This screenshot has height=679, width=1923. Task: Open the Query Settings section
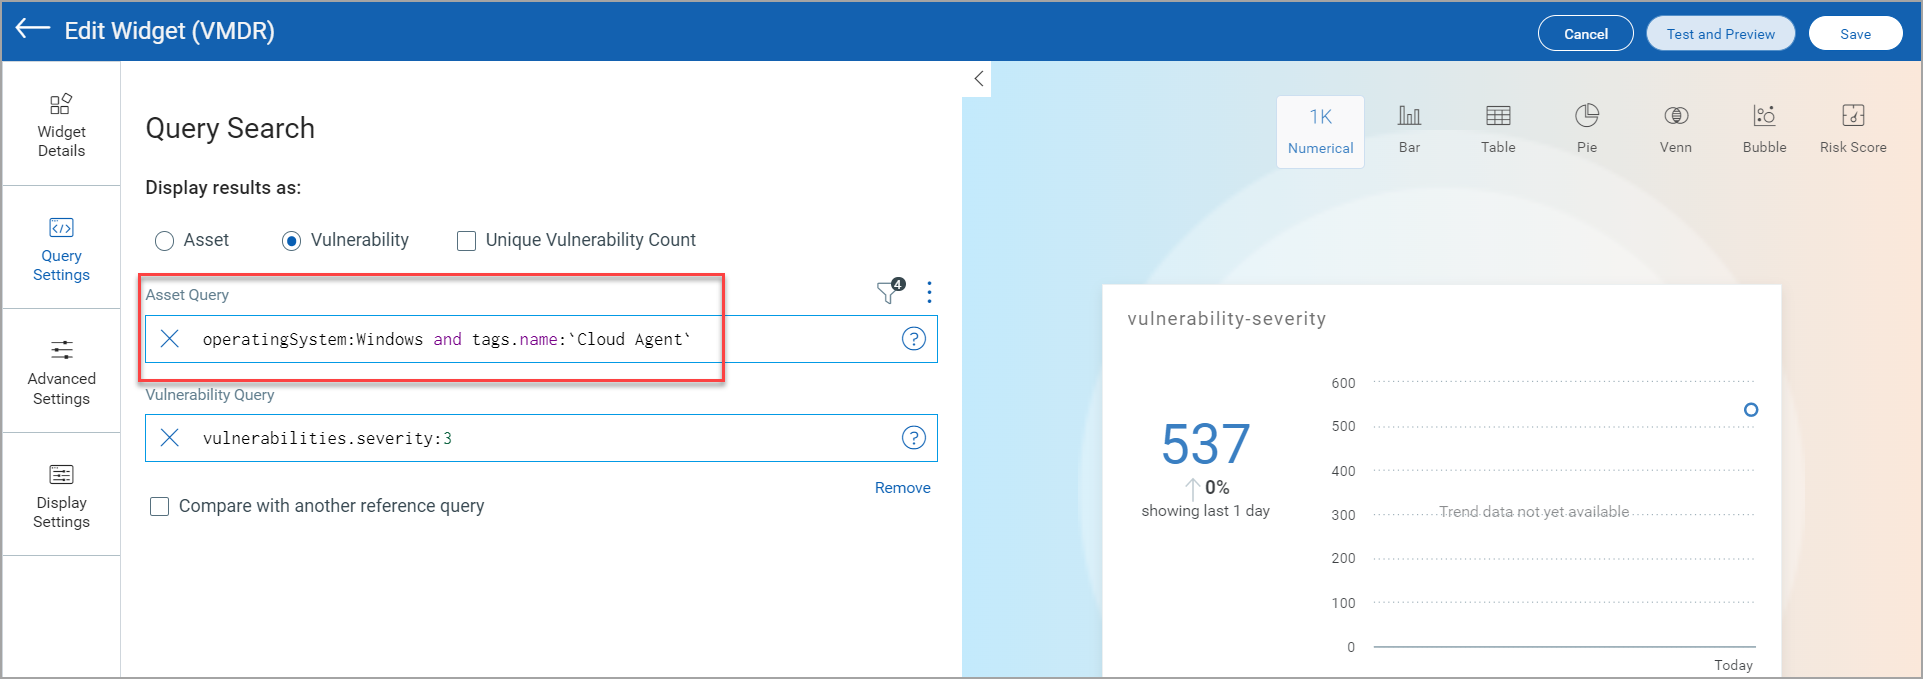click(x=61, y=248)
